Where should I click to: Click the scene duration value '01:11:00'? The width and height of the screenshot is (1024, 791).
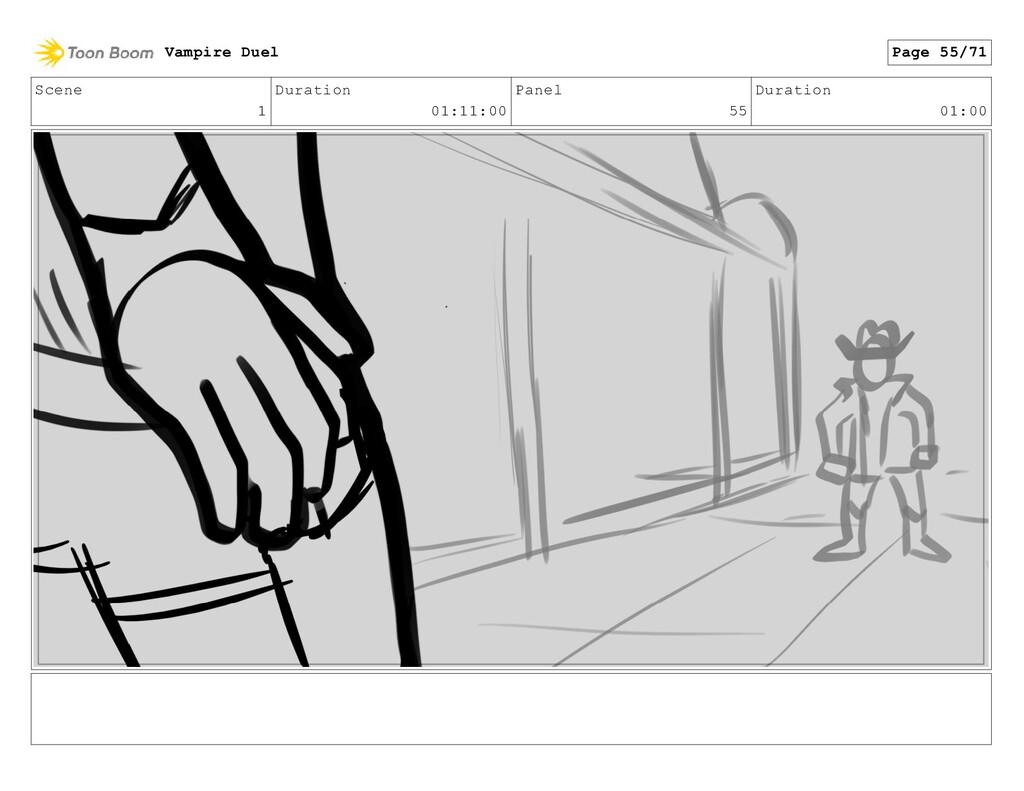(x=469, y=111)
